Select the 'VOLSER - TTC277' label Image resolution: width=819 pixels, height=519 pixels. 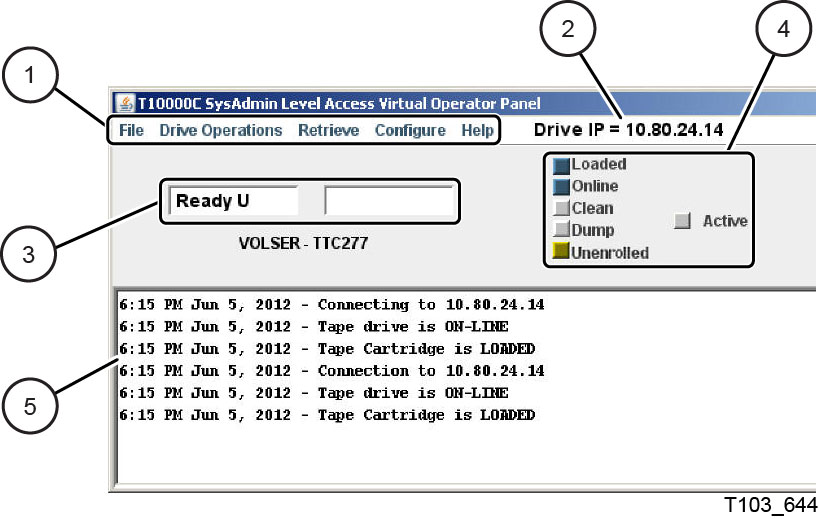303,243
